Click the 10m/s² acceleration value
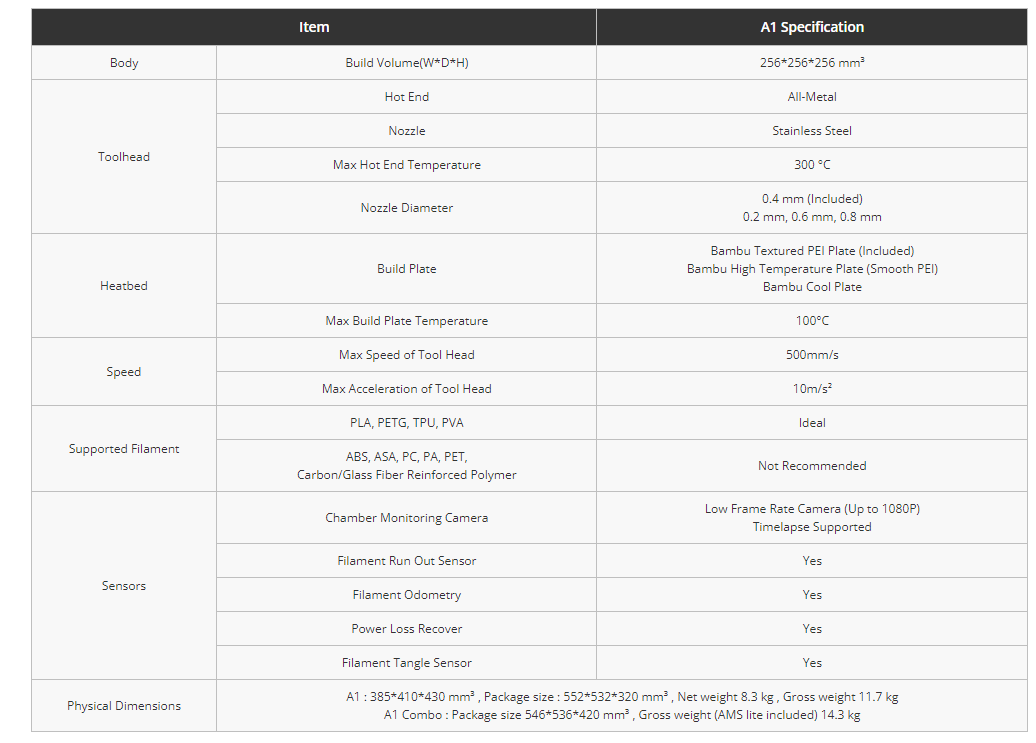Screen dimensions: 1036x743 pos(811,389)
